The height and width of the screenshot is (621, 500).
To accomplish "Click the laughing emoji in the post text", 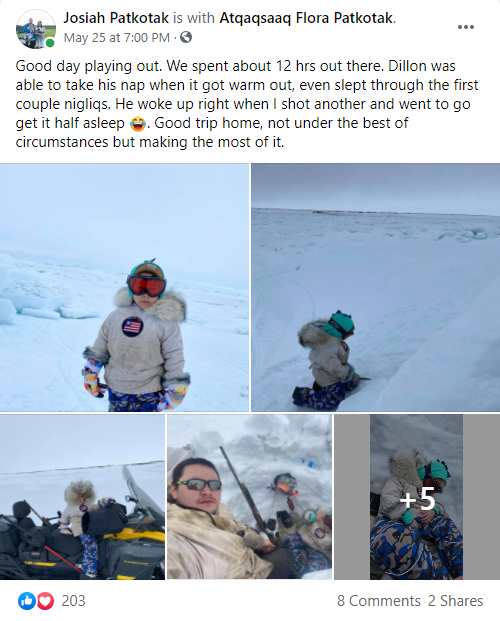I will click(138, 124).
